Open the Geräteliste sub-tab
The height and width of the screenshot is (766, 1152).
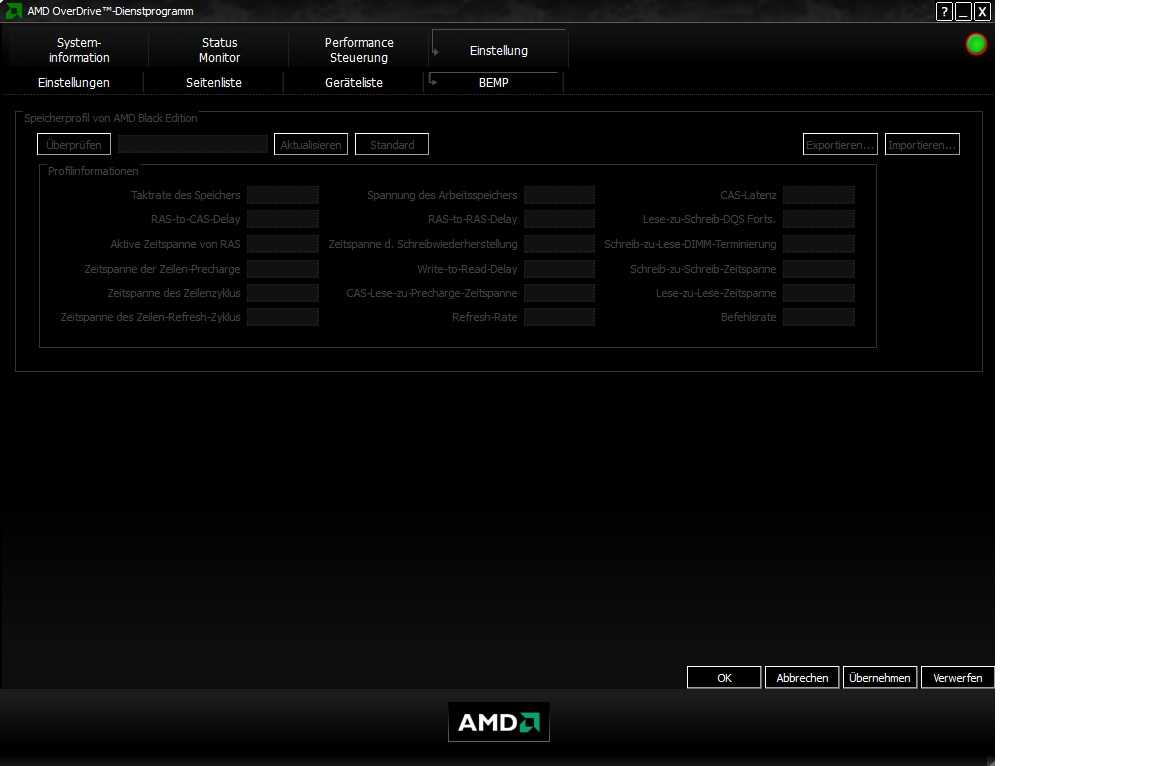[x=354, y=82]
